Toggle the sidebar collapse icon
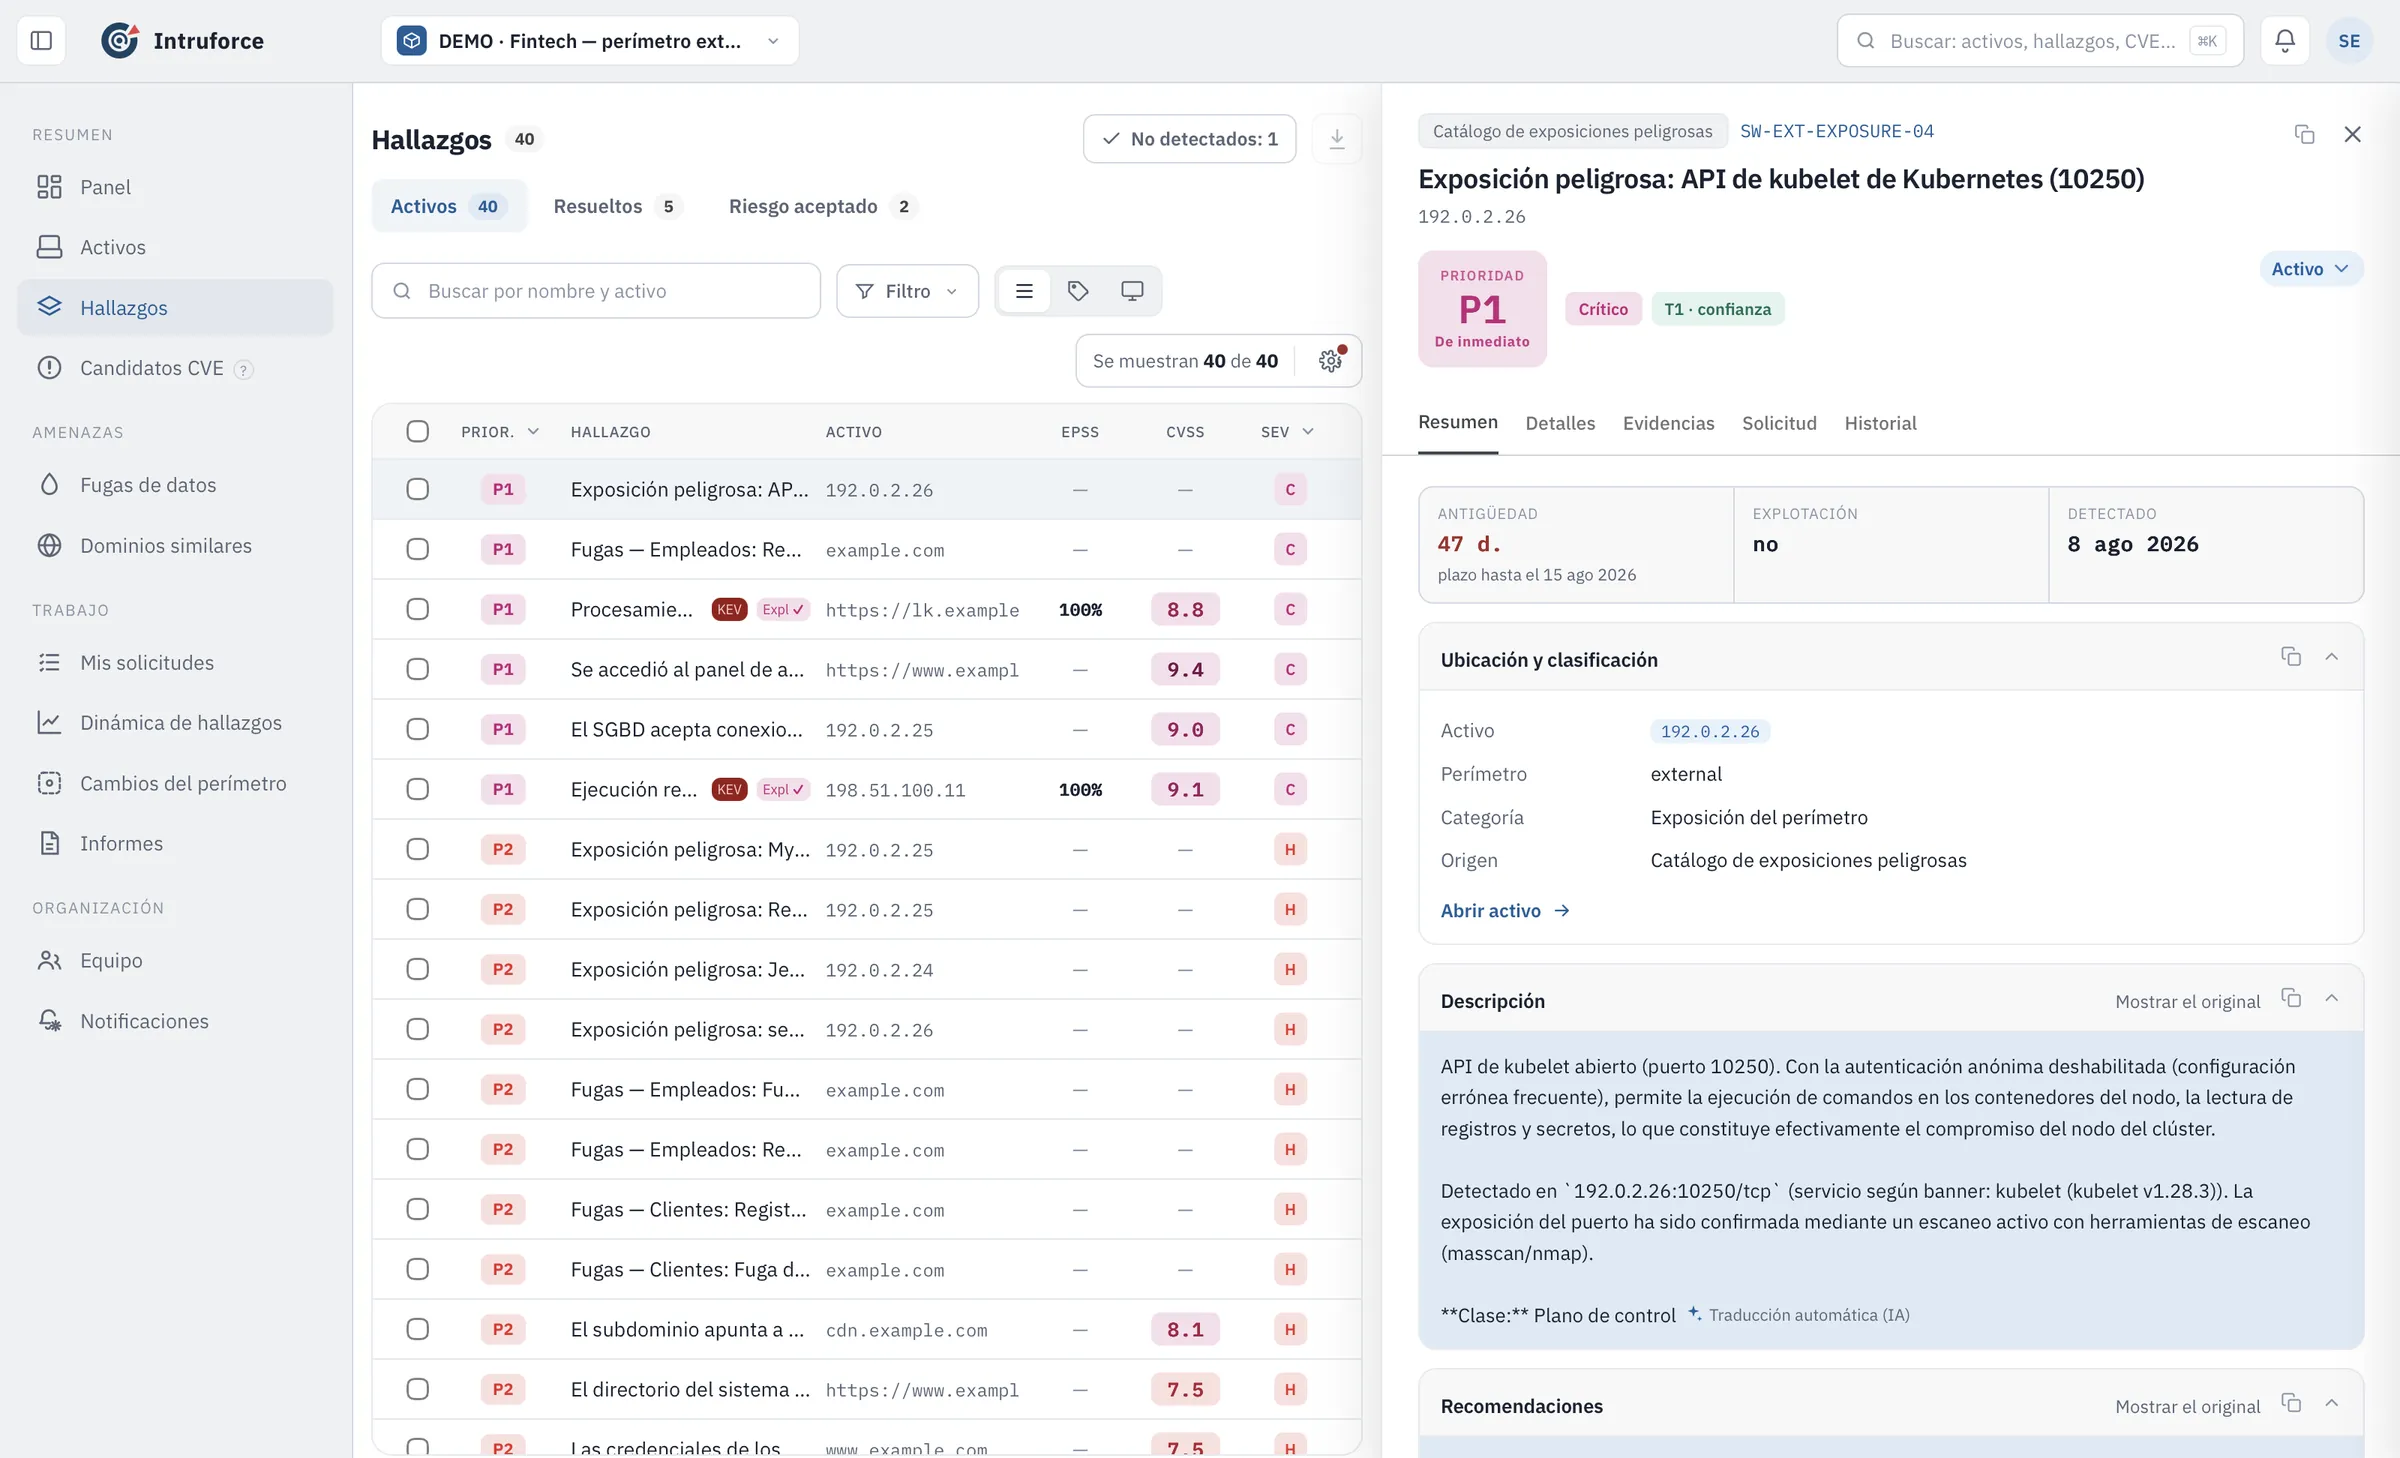Viewport: 2400px width, 1458px height. point(41,41)
